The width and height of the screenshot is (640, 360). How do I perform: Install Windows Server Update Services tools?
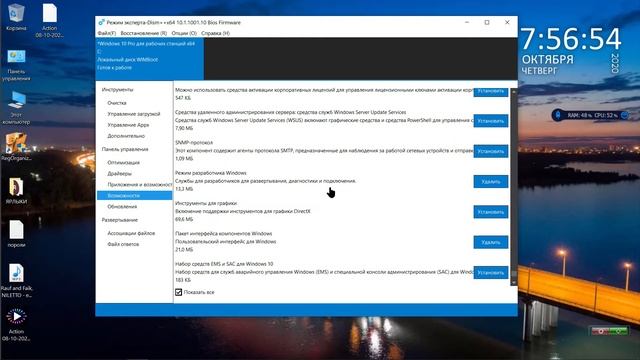point(491,121)
